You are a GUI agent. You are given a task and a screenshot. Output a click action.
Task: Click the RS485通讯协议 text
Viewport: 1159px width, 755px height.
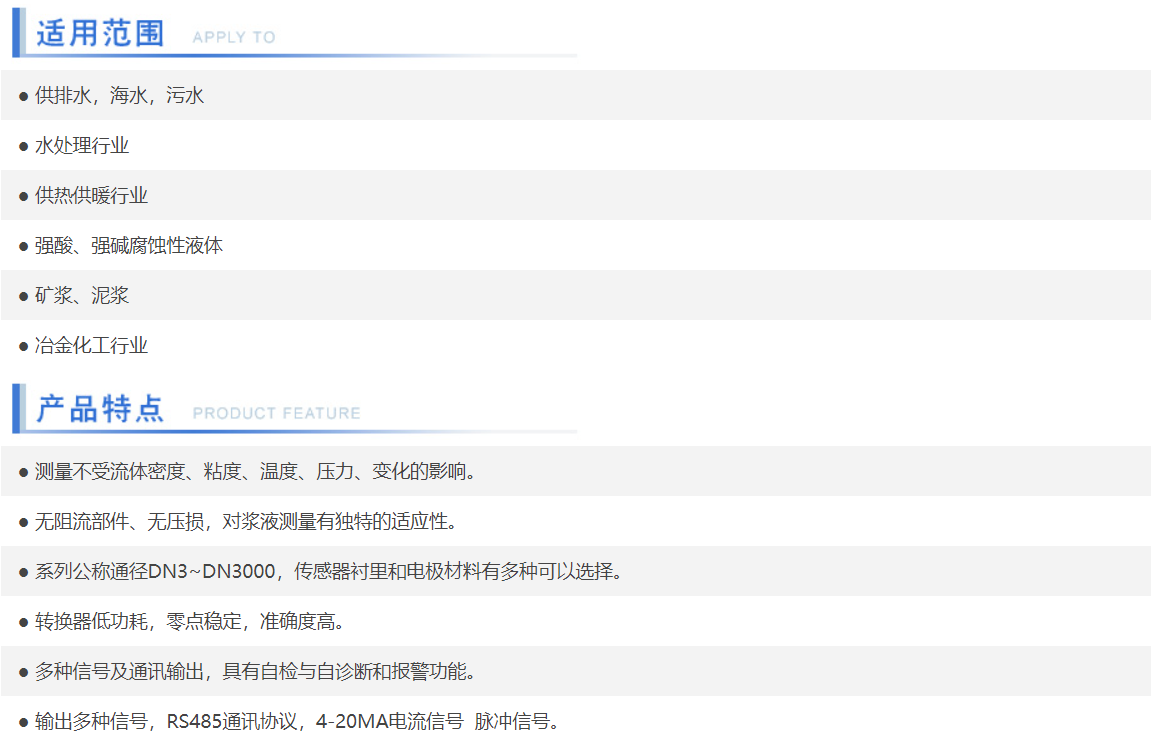[233, 722]
